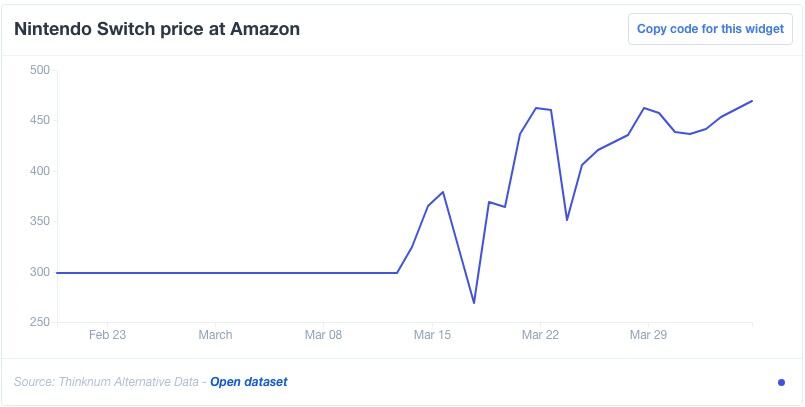Click the Mar 29 axis tick label
Screen dimensions: 805x407
(648, 335)
